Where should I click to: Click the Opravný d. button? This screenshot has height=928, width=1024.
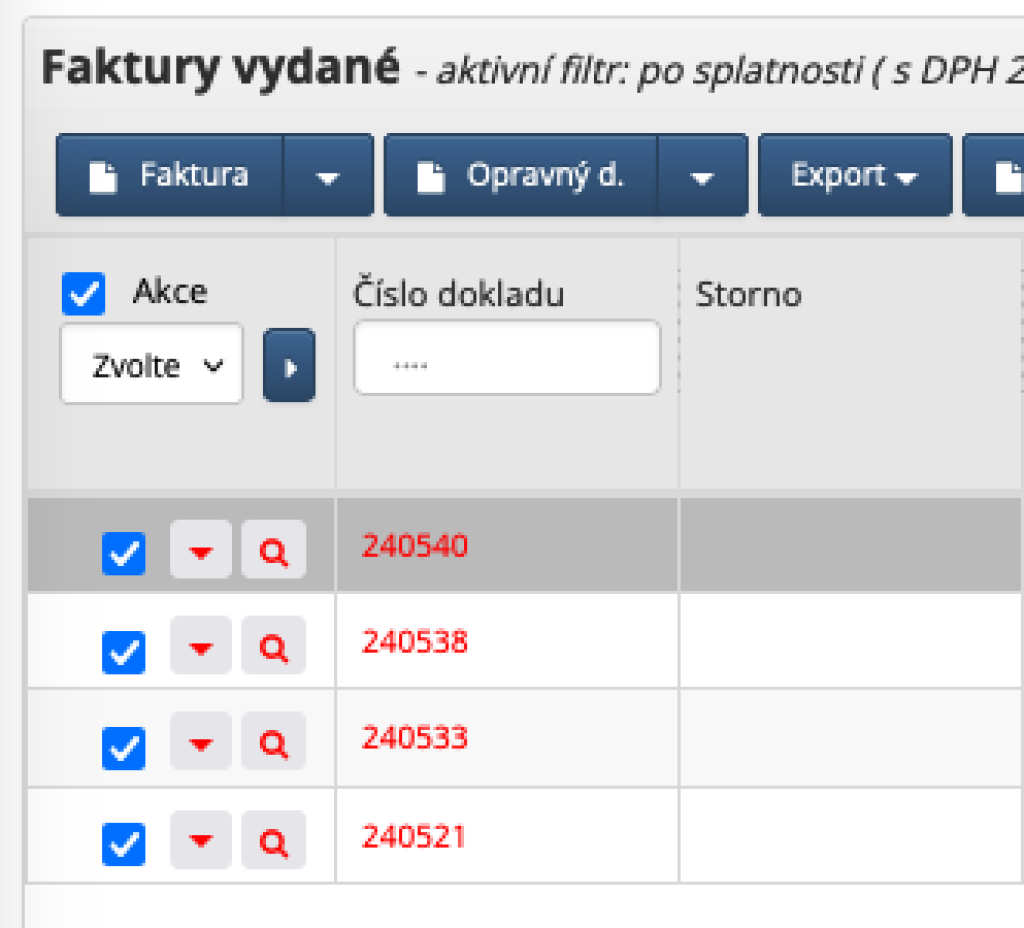[521, 176]
